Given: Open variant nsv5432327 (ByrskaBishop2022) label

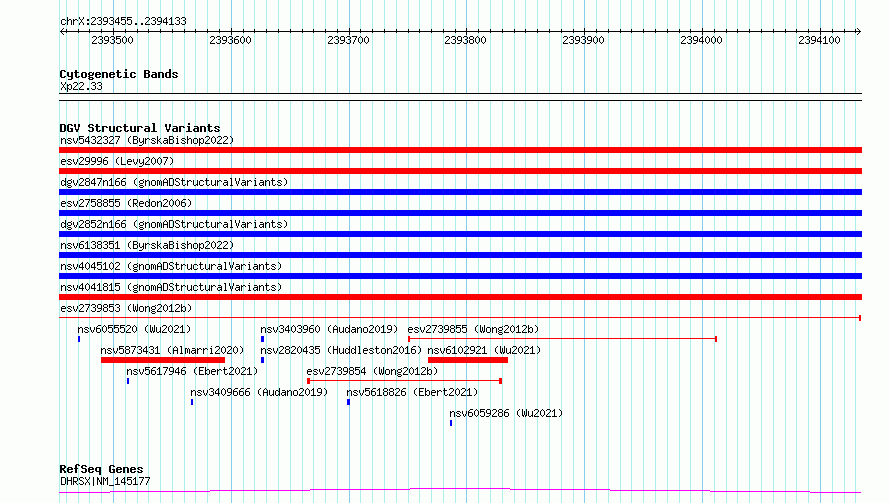Looking at the screenshot, I should click(147, 140).
